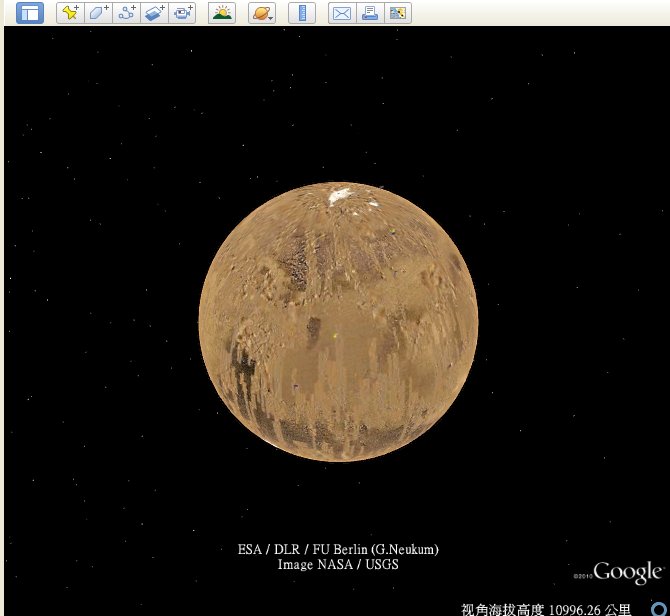The width and height of the screenshot is (670, 616).
Task: Click the center of the Mars globe
Action: [338, 322]
